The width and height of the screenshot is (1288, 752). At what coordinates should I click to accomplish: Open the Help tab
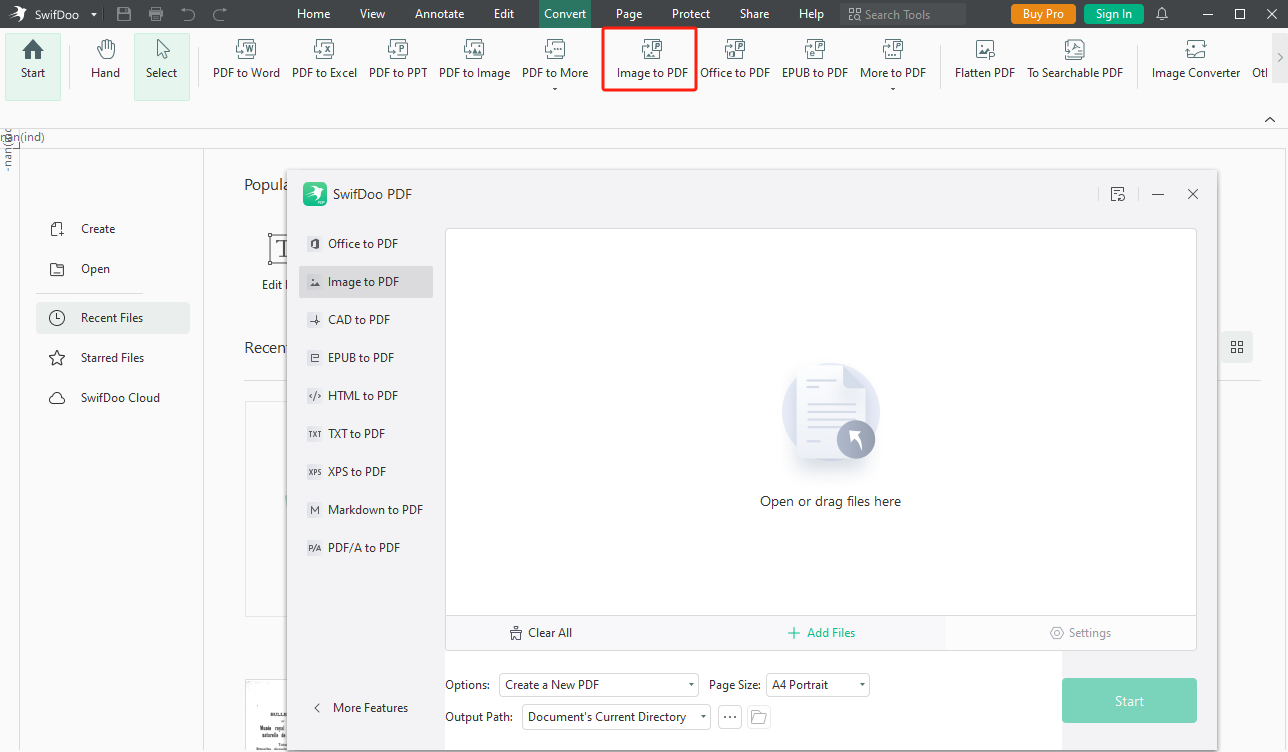coord(812,14)
